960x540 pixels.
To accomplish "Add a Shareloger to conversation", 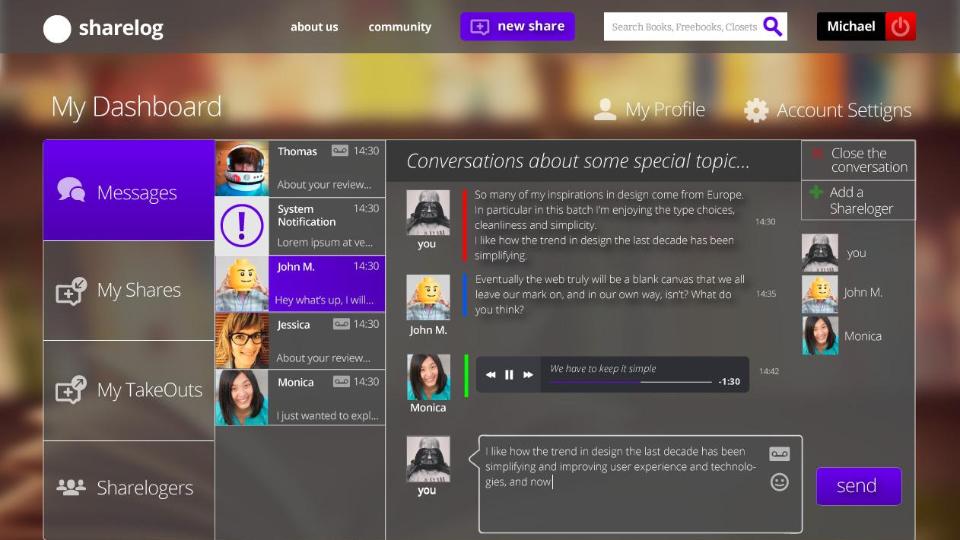I will click(x=858, y=200).
